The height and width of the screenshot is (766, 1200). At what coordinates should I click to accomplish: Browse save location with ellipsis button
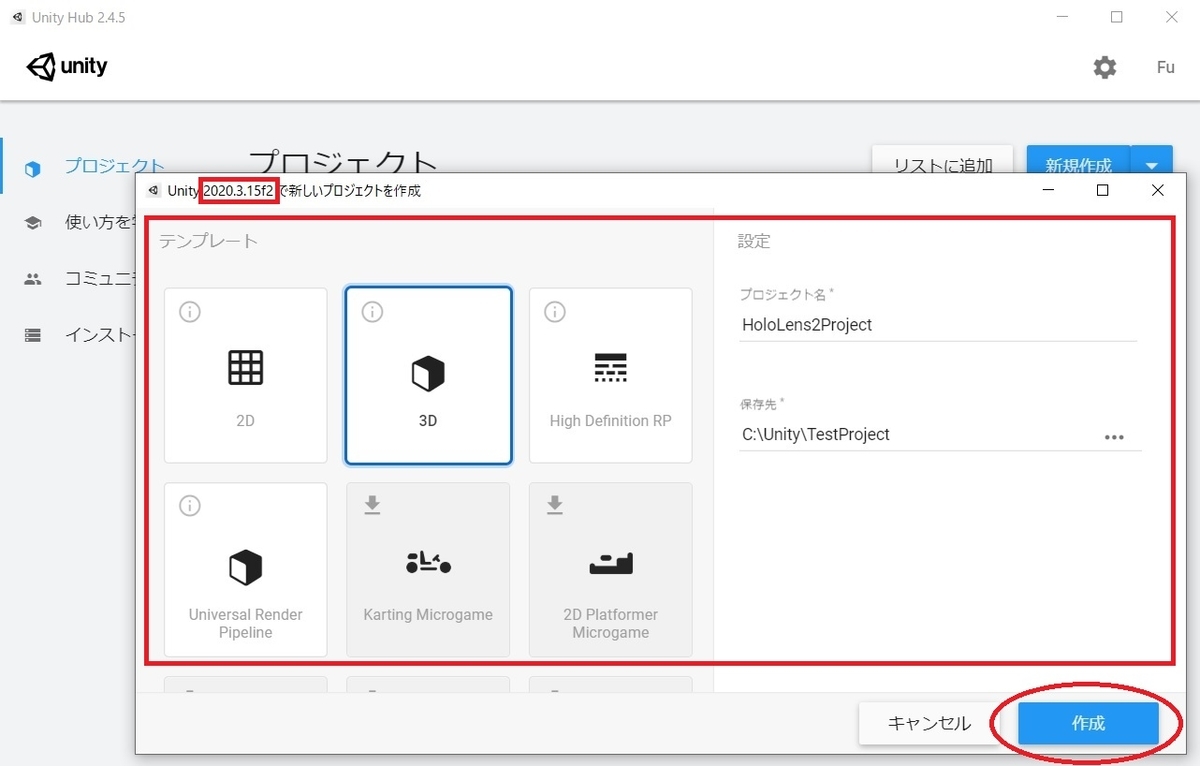1114,437
